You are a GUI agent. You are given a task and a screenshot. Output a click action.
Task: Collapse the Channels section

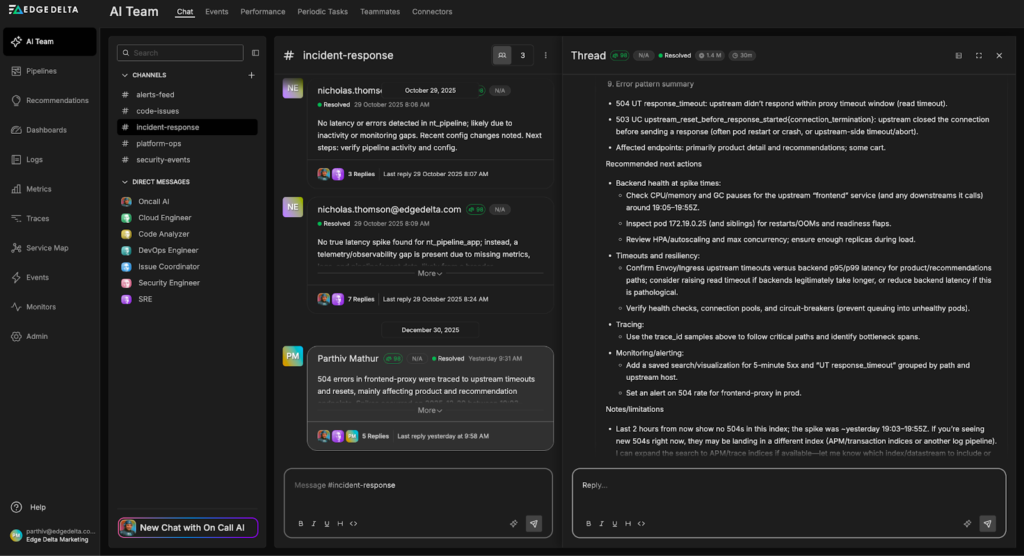pyautogui.click(x=125, y=75)
